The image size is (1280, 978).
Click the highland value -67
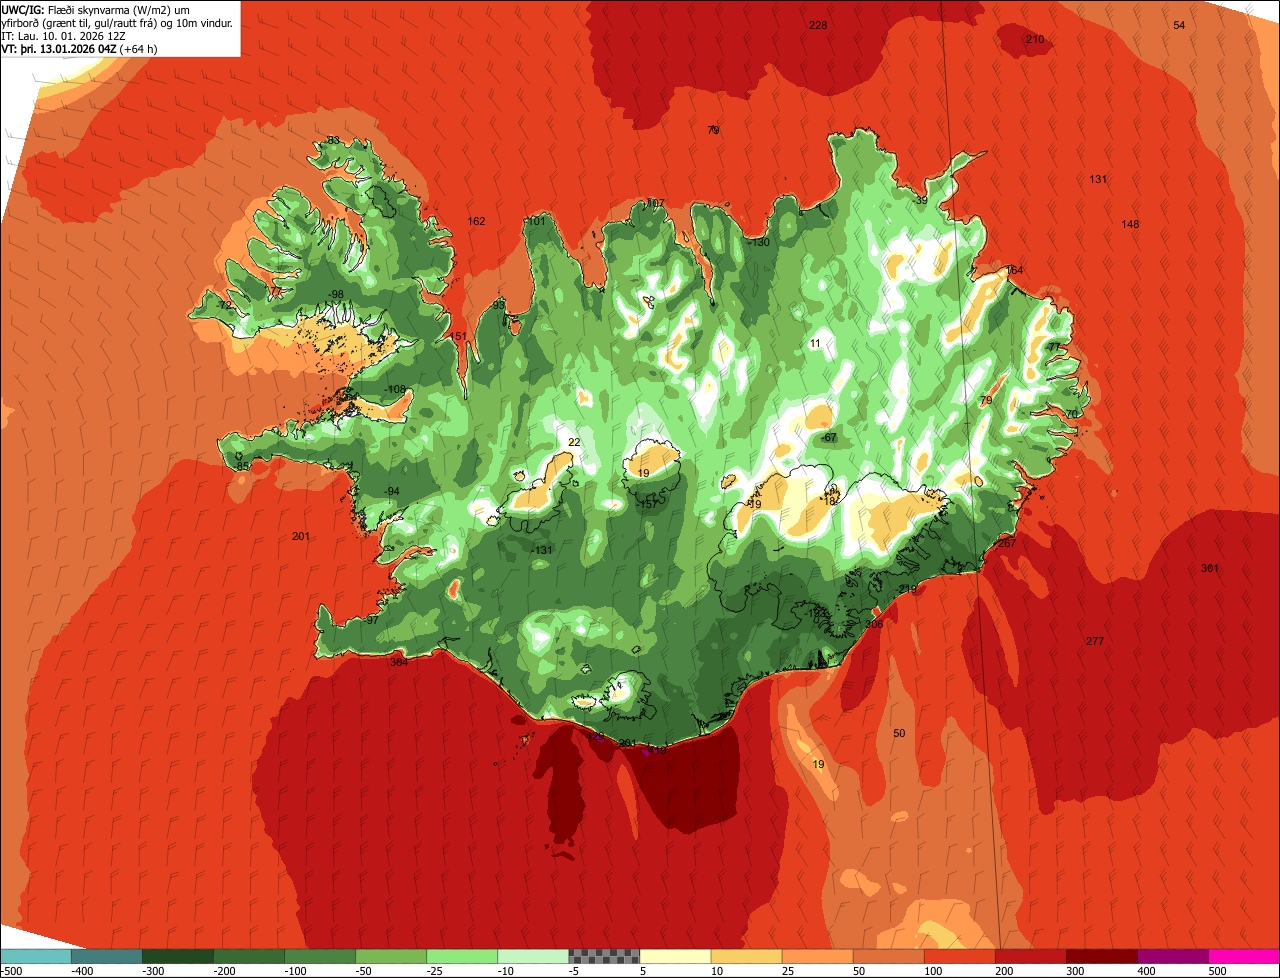[x=828, y=438]
